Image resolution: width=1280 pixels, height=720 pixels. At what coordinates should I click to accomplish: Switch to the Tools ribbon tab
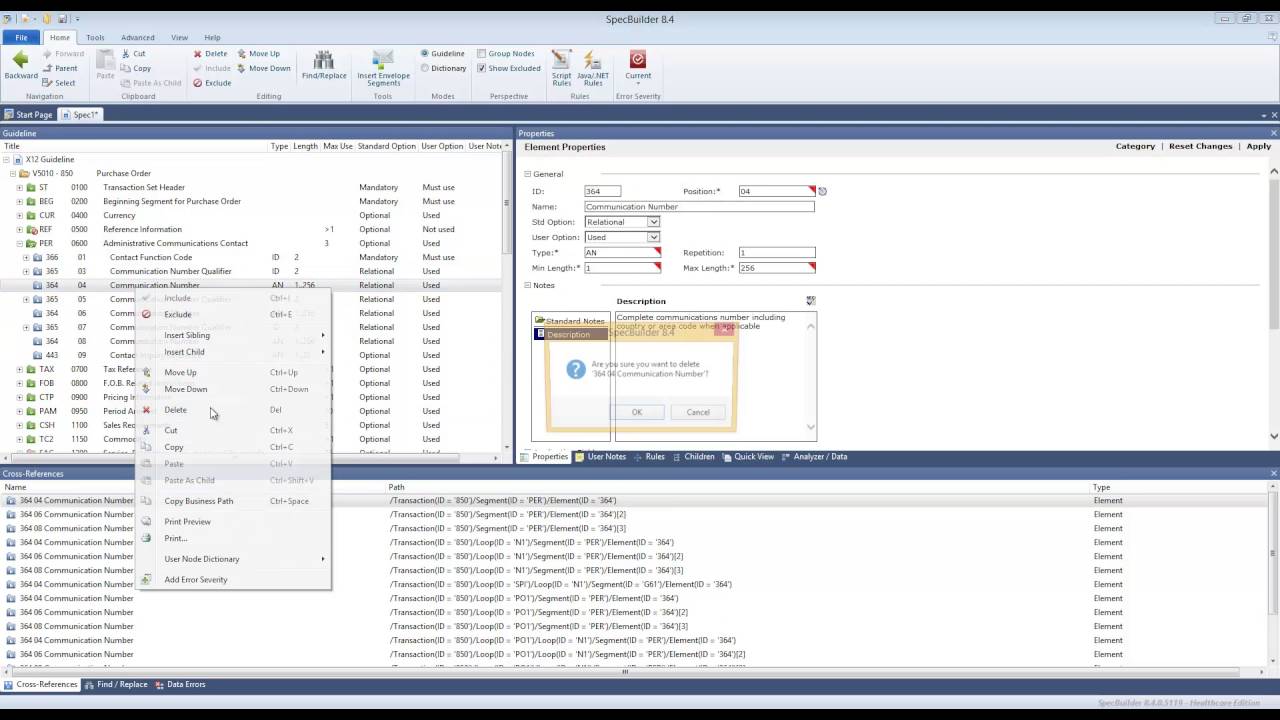point(95,37)
